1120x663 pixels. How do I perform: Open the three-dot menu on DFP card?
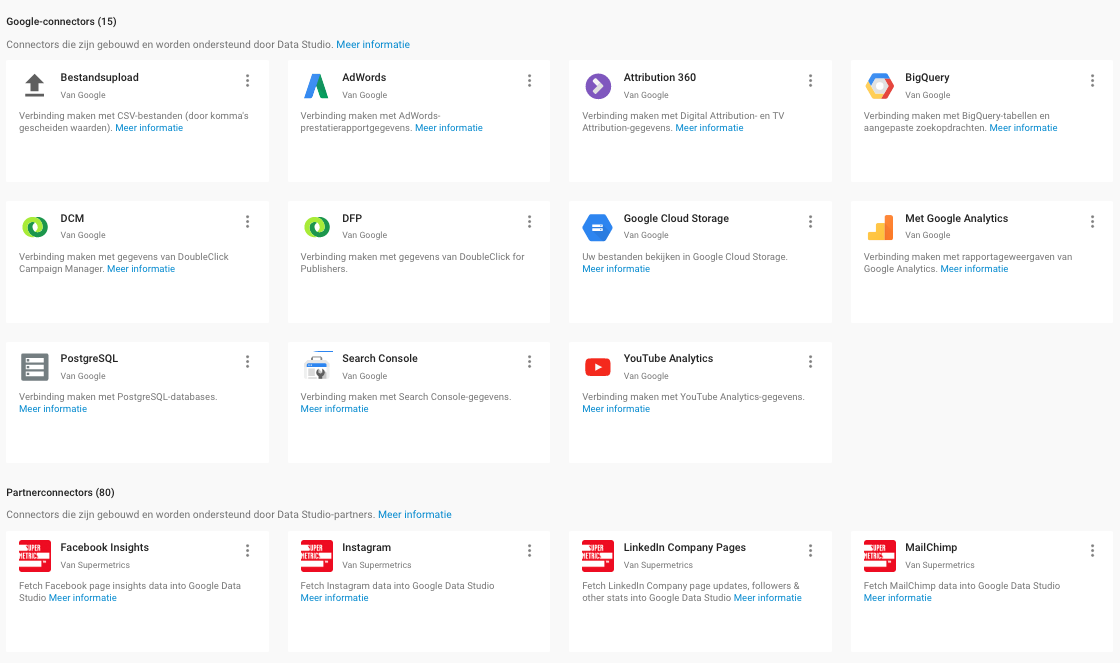(x=529, y=221)
